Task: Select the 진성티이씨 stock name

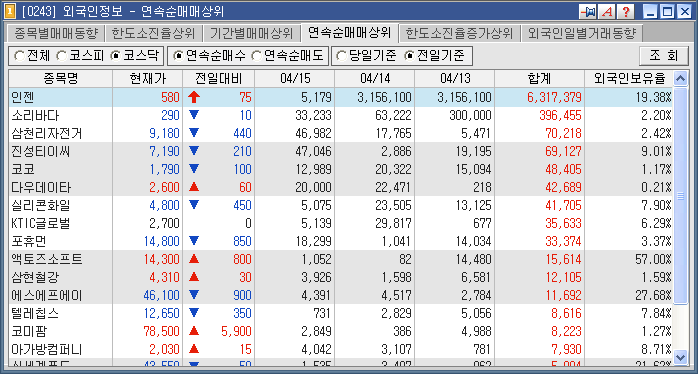Action: [x=41, y=151]
